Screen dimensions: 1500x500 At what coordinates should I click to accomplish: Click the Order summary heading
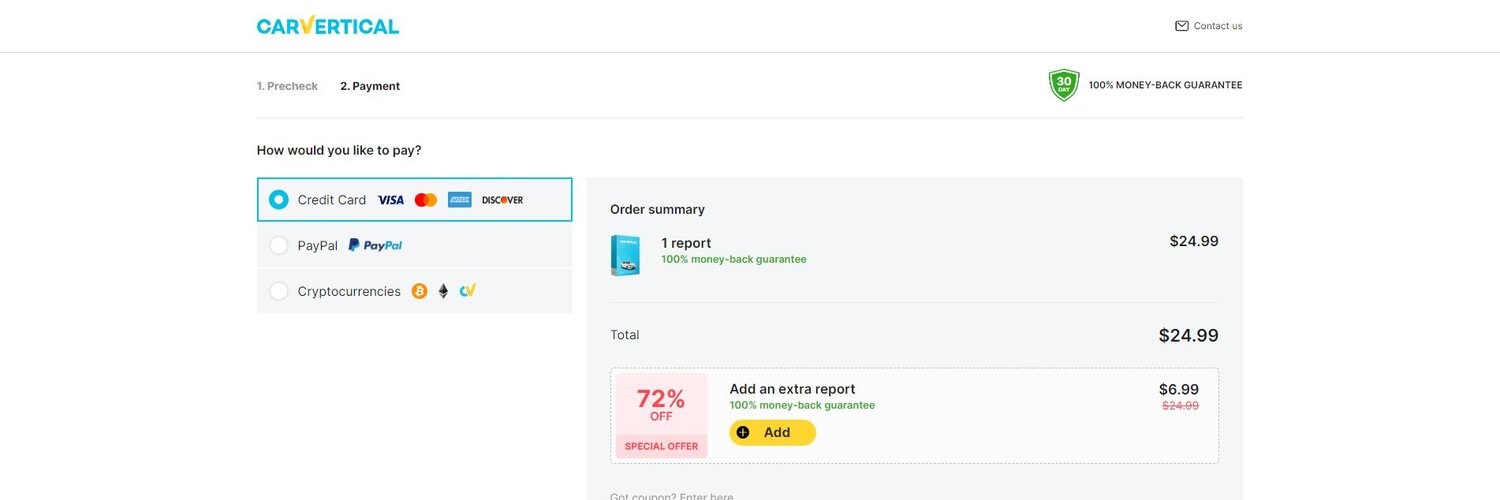pos(657,209)
